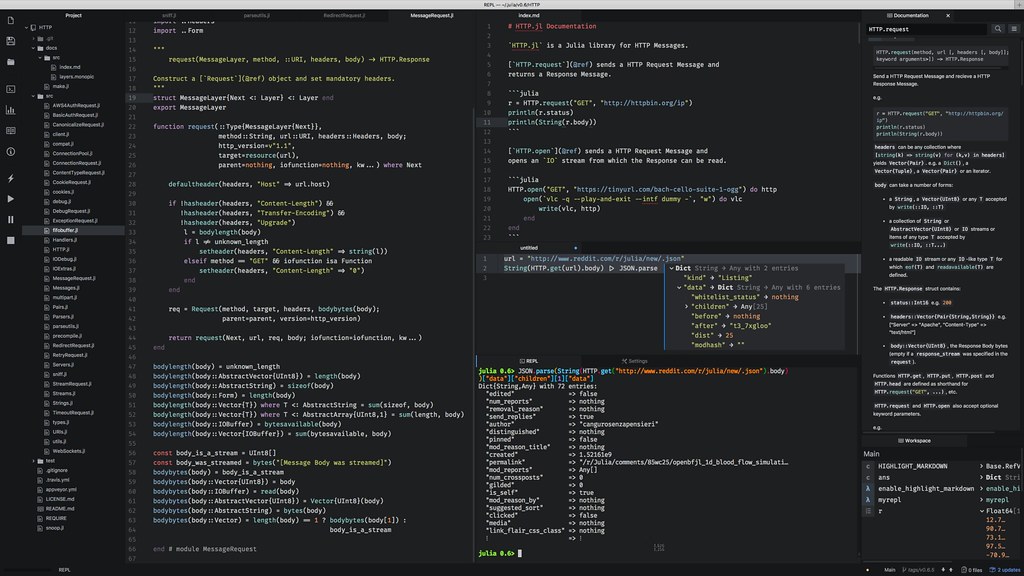This screenshot has width=1024, height=576.
Task: Collapse the top-level src folder
Action: (x=33, y=96)
